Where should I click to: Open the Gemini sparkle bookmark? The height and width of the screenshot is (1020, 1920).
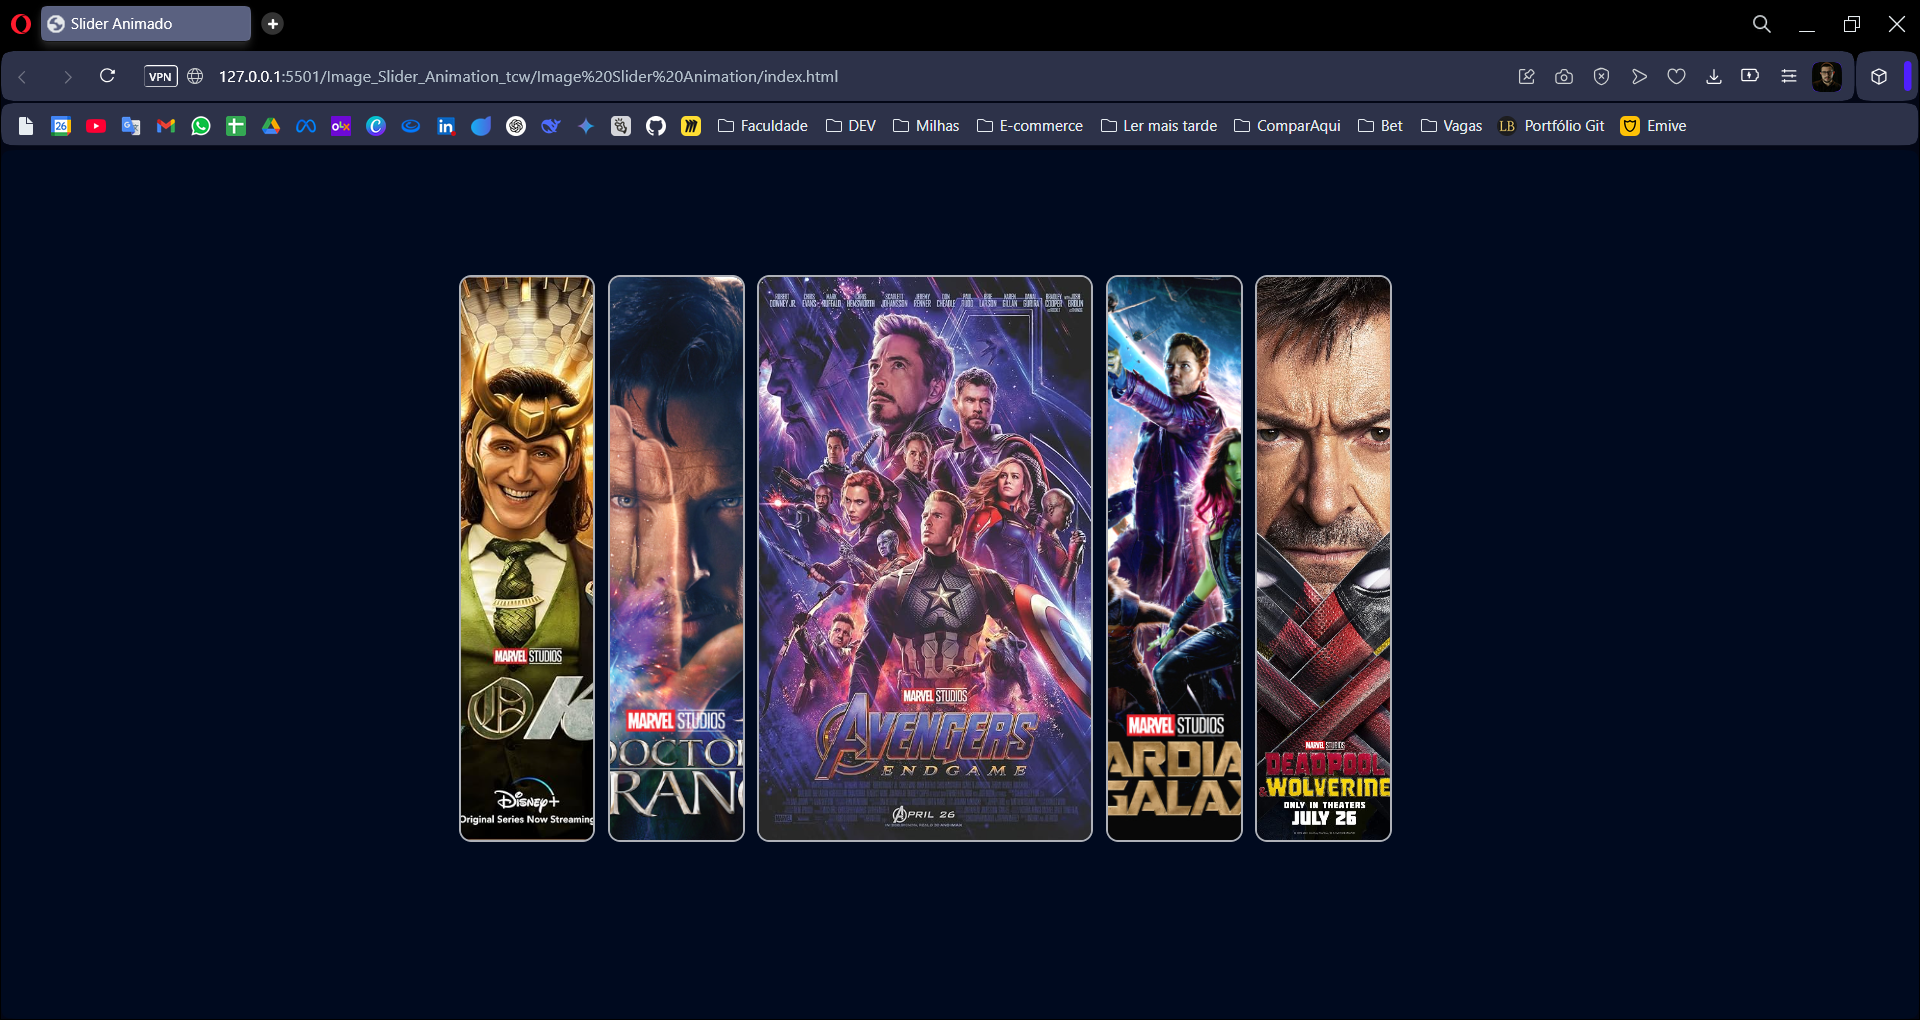(586, 126)
